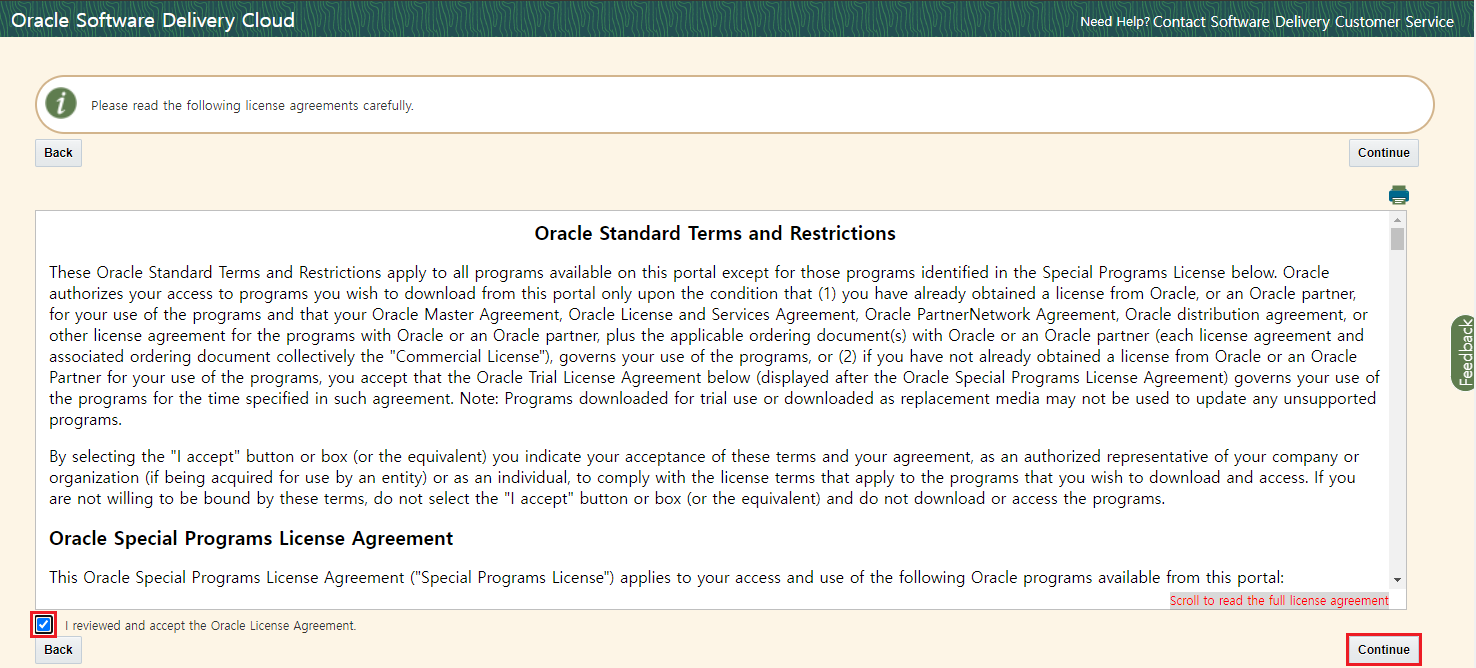The image size is (1476, 668).
Task: Open Contact Software Delivery Customer Service link
Action: pos(1304,21)
